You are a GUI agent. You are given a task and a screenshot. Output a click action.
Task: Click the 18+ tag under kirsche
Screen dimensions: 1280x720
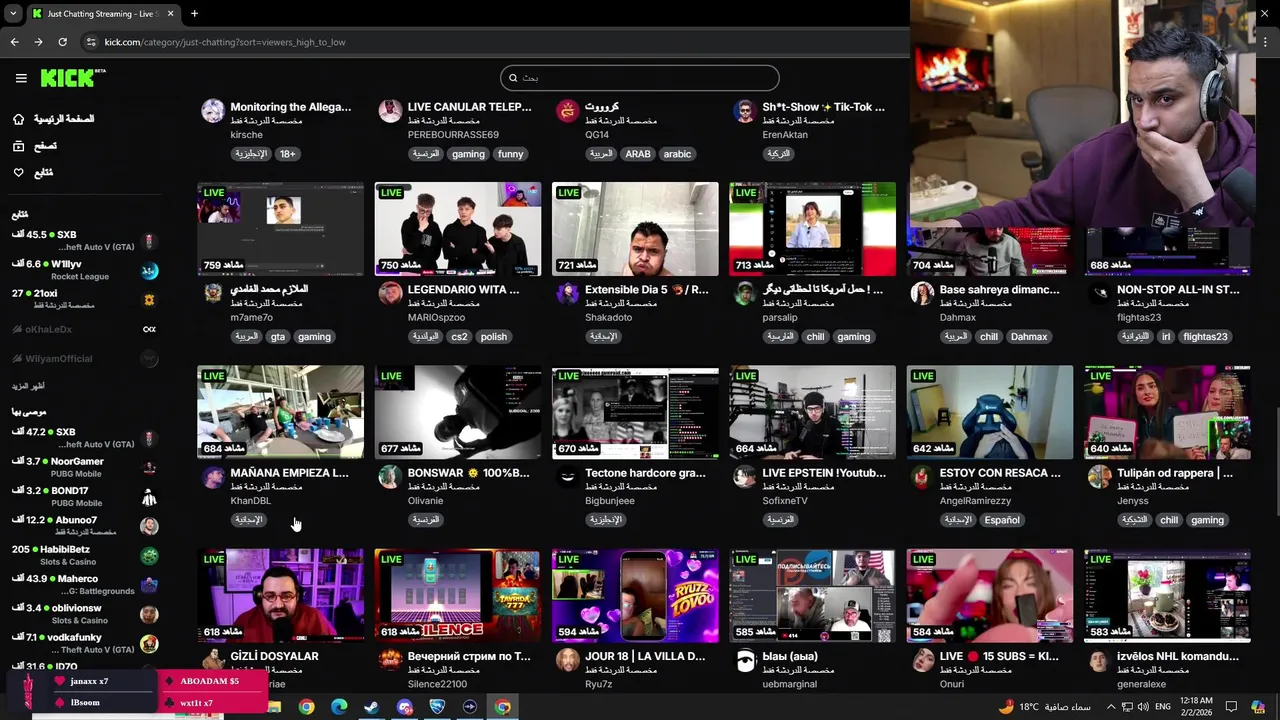tap(288, 154)
